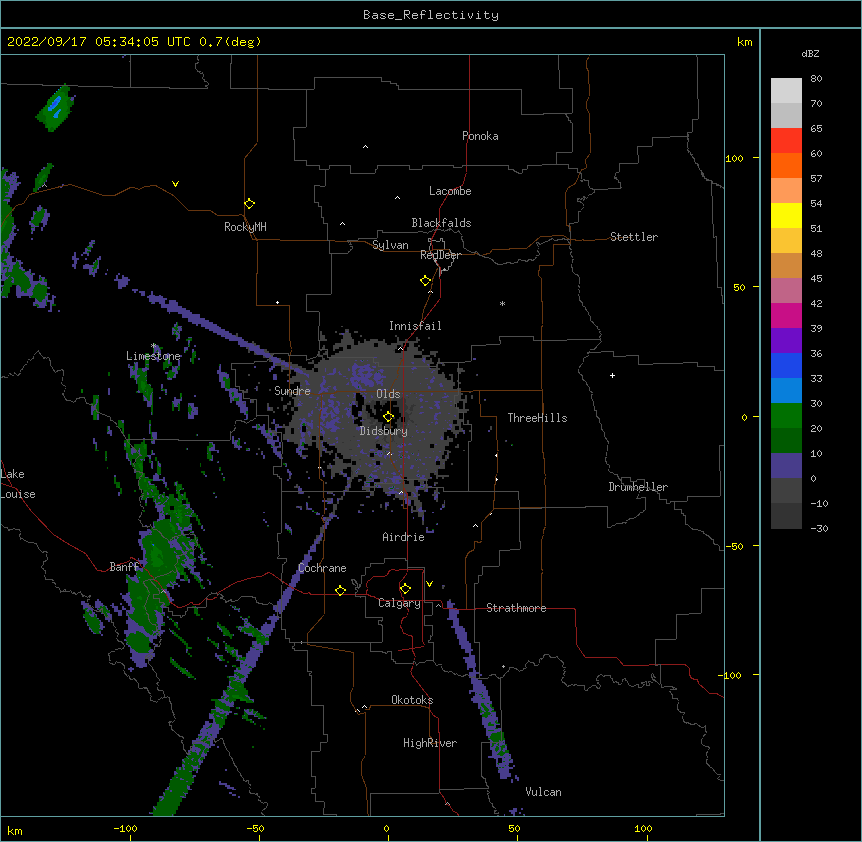The height and width of the screenshot is (842, 862).
Task: Click the HighRiver label
Action: pyautogui.click(x=430, y=743)
